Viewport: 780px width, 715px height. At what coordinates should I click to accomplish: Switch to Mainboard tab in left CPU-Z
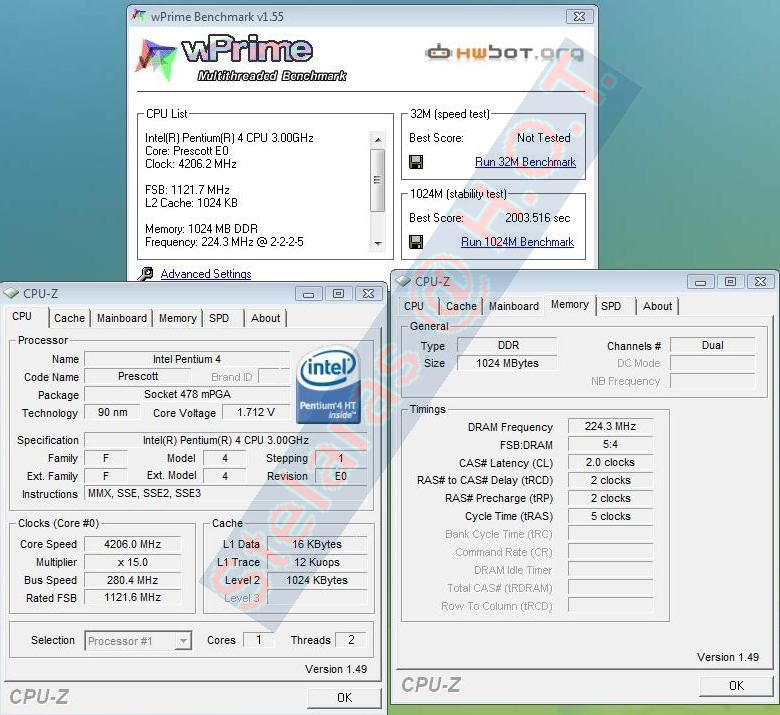122,318
